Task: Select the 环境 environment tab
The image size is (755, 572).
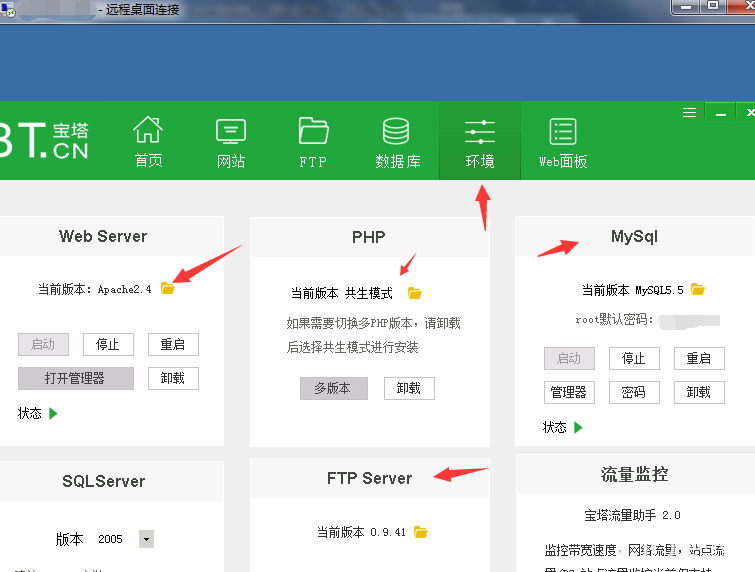Action: click(480, 141)
